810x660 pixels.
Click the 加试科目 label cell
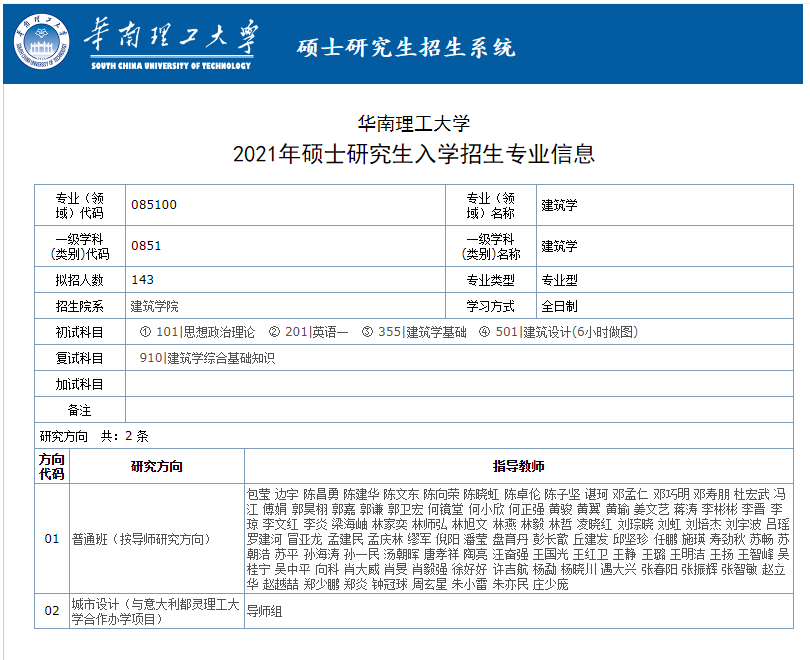pyautogui.click(x=80, y=384)
